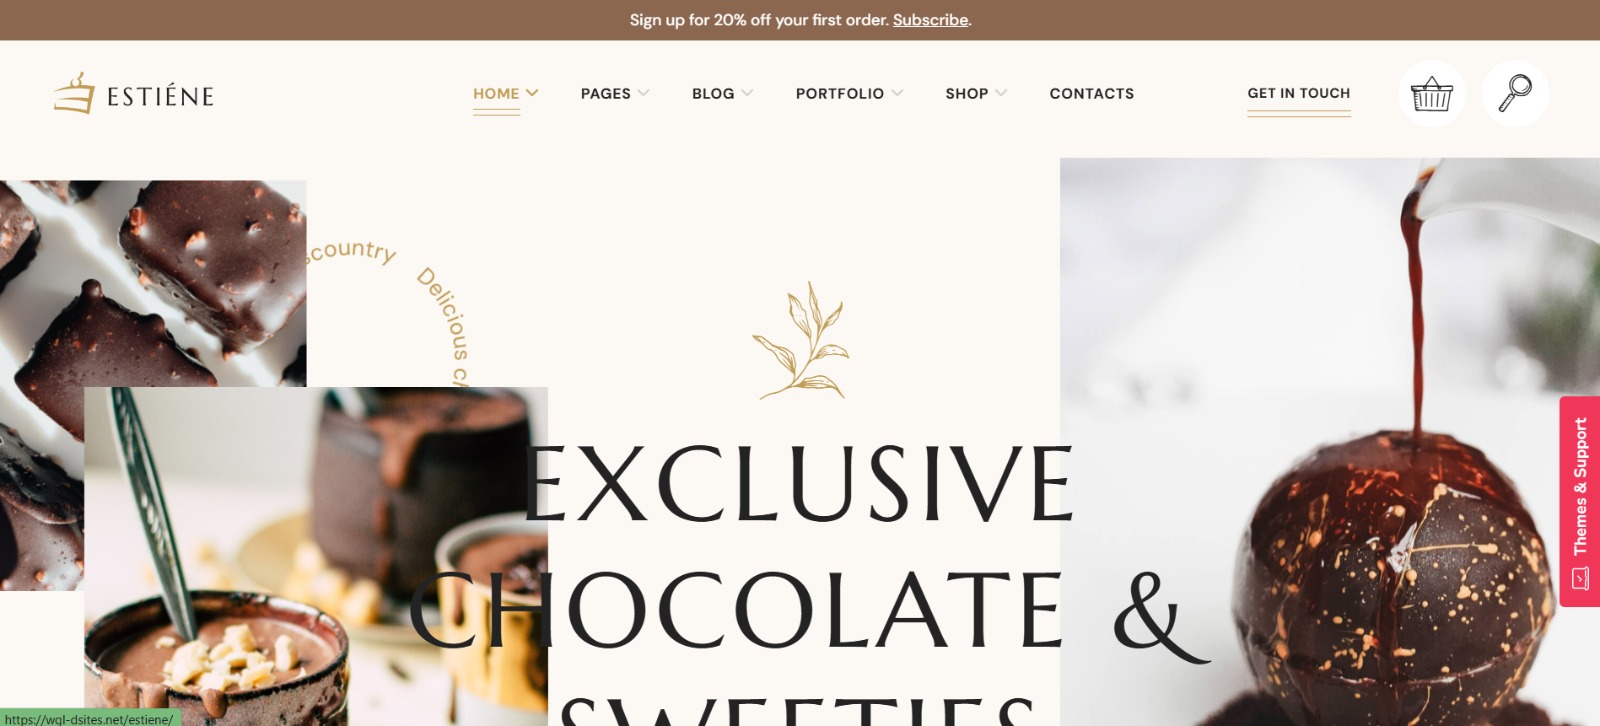Click the icon on Themes & Support tab
This screenshot has height=726, width=1600.
(x=1580, y=578)
